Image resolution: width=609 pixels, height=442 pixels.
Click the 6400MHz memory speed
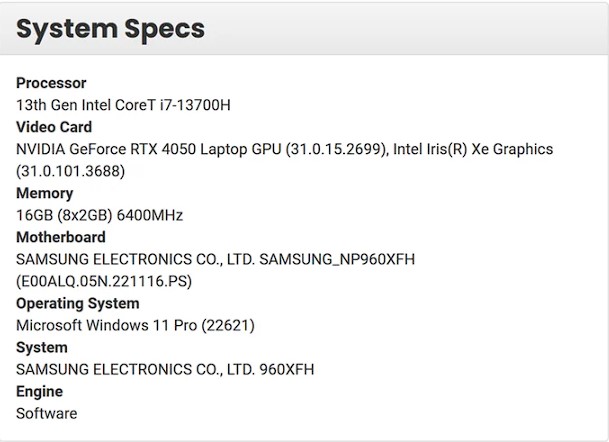click(x=150, y=215)
